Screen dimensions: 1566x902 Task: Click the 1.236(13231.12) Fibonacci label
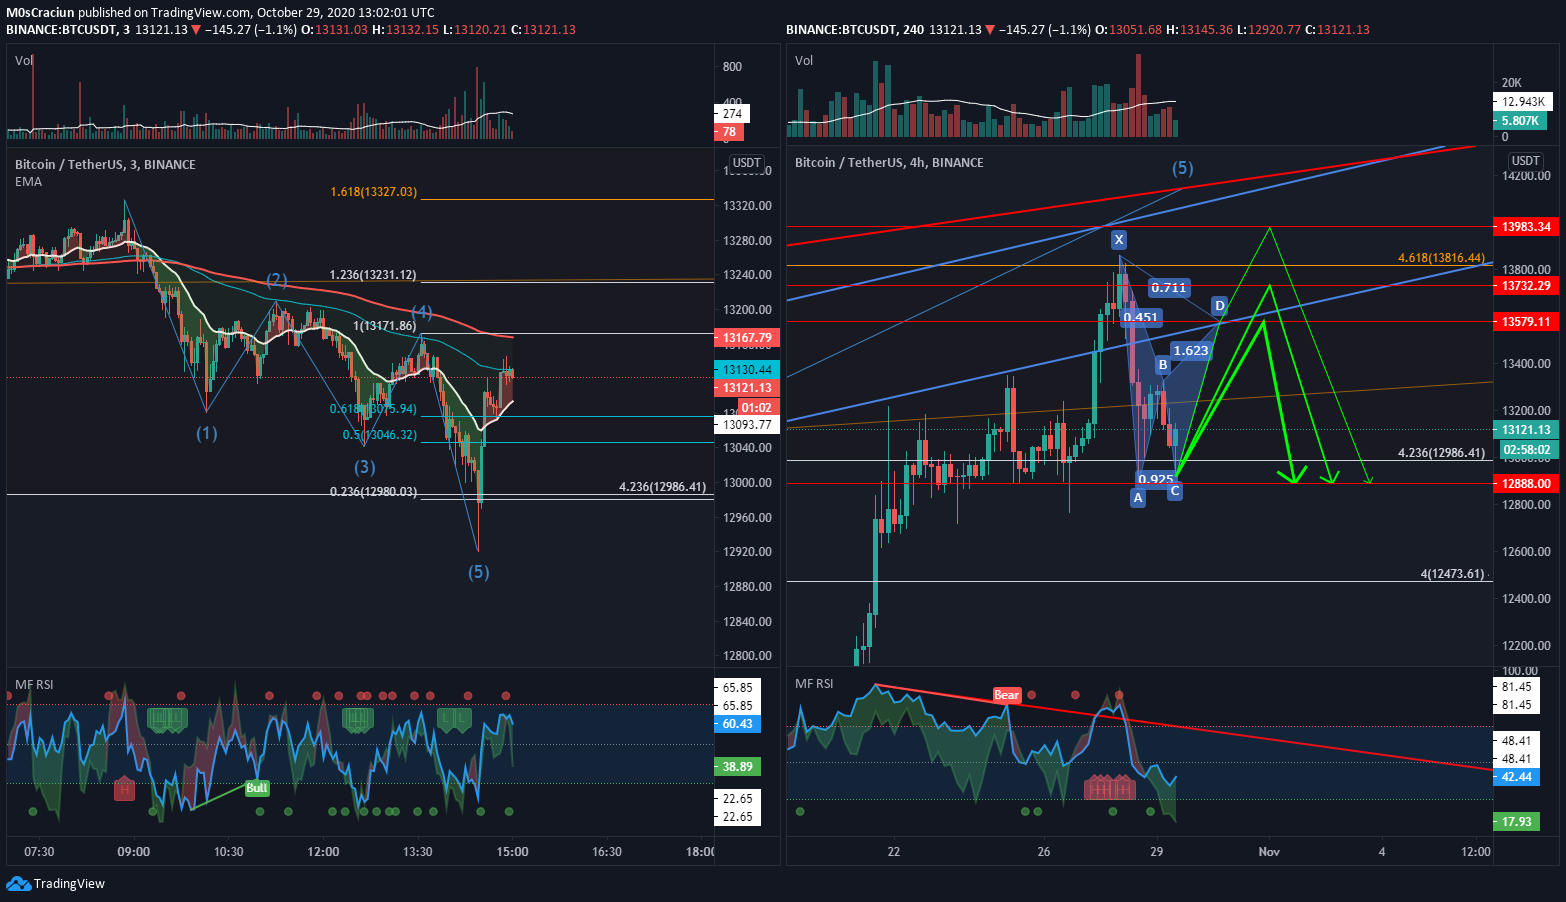(373, 275)
